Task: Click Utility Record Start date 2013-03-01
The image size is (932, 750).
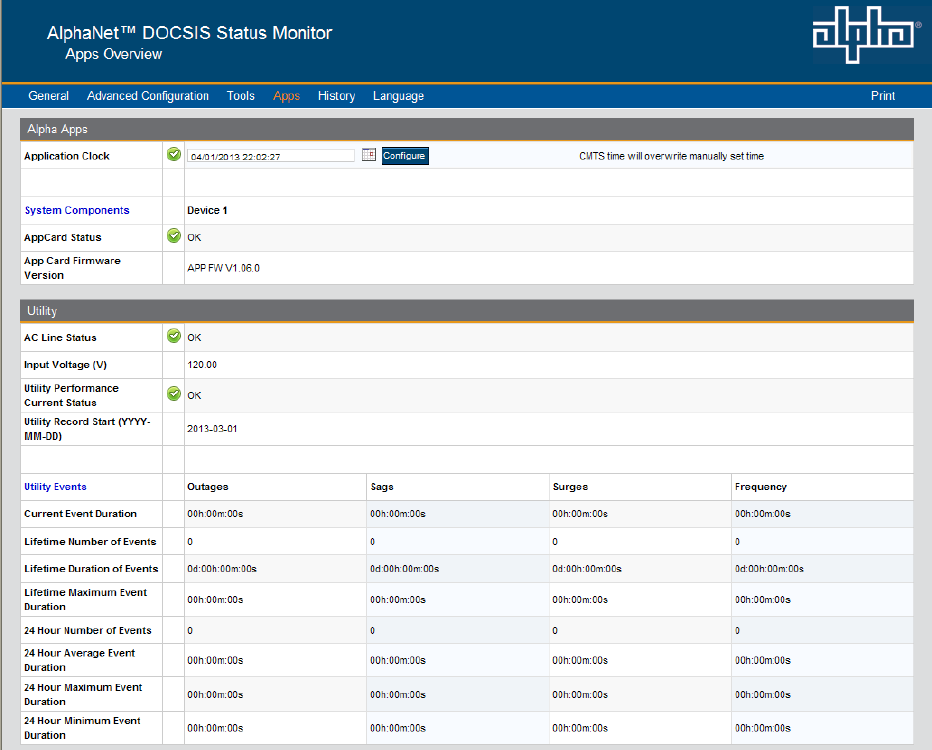Action: [x=212, y=428]
